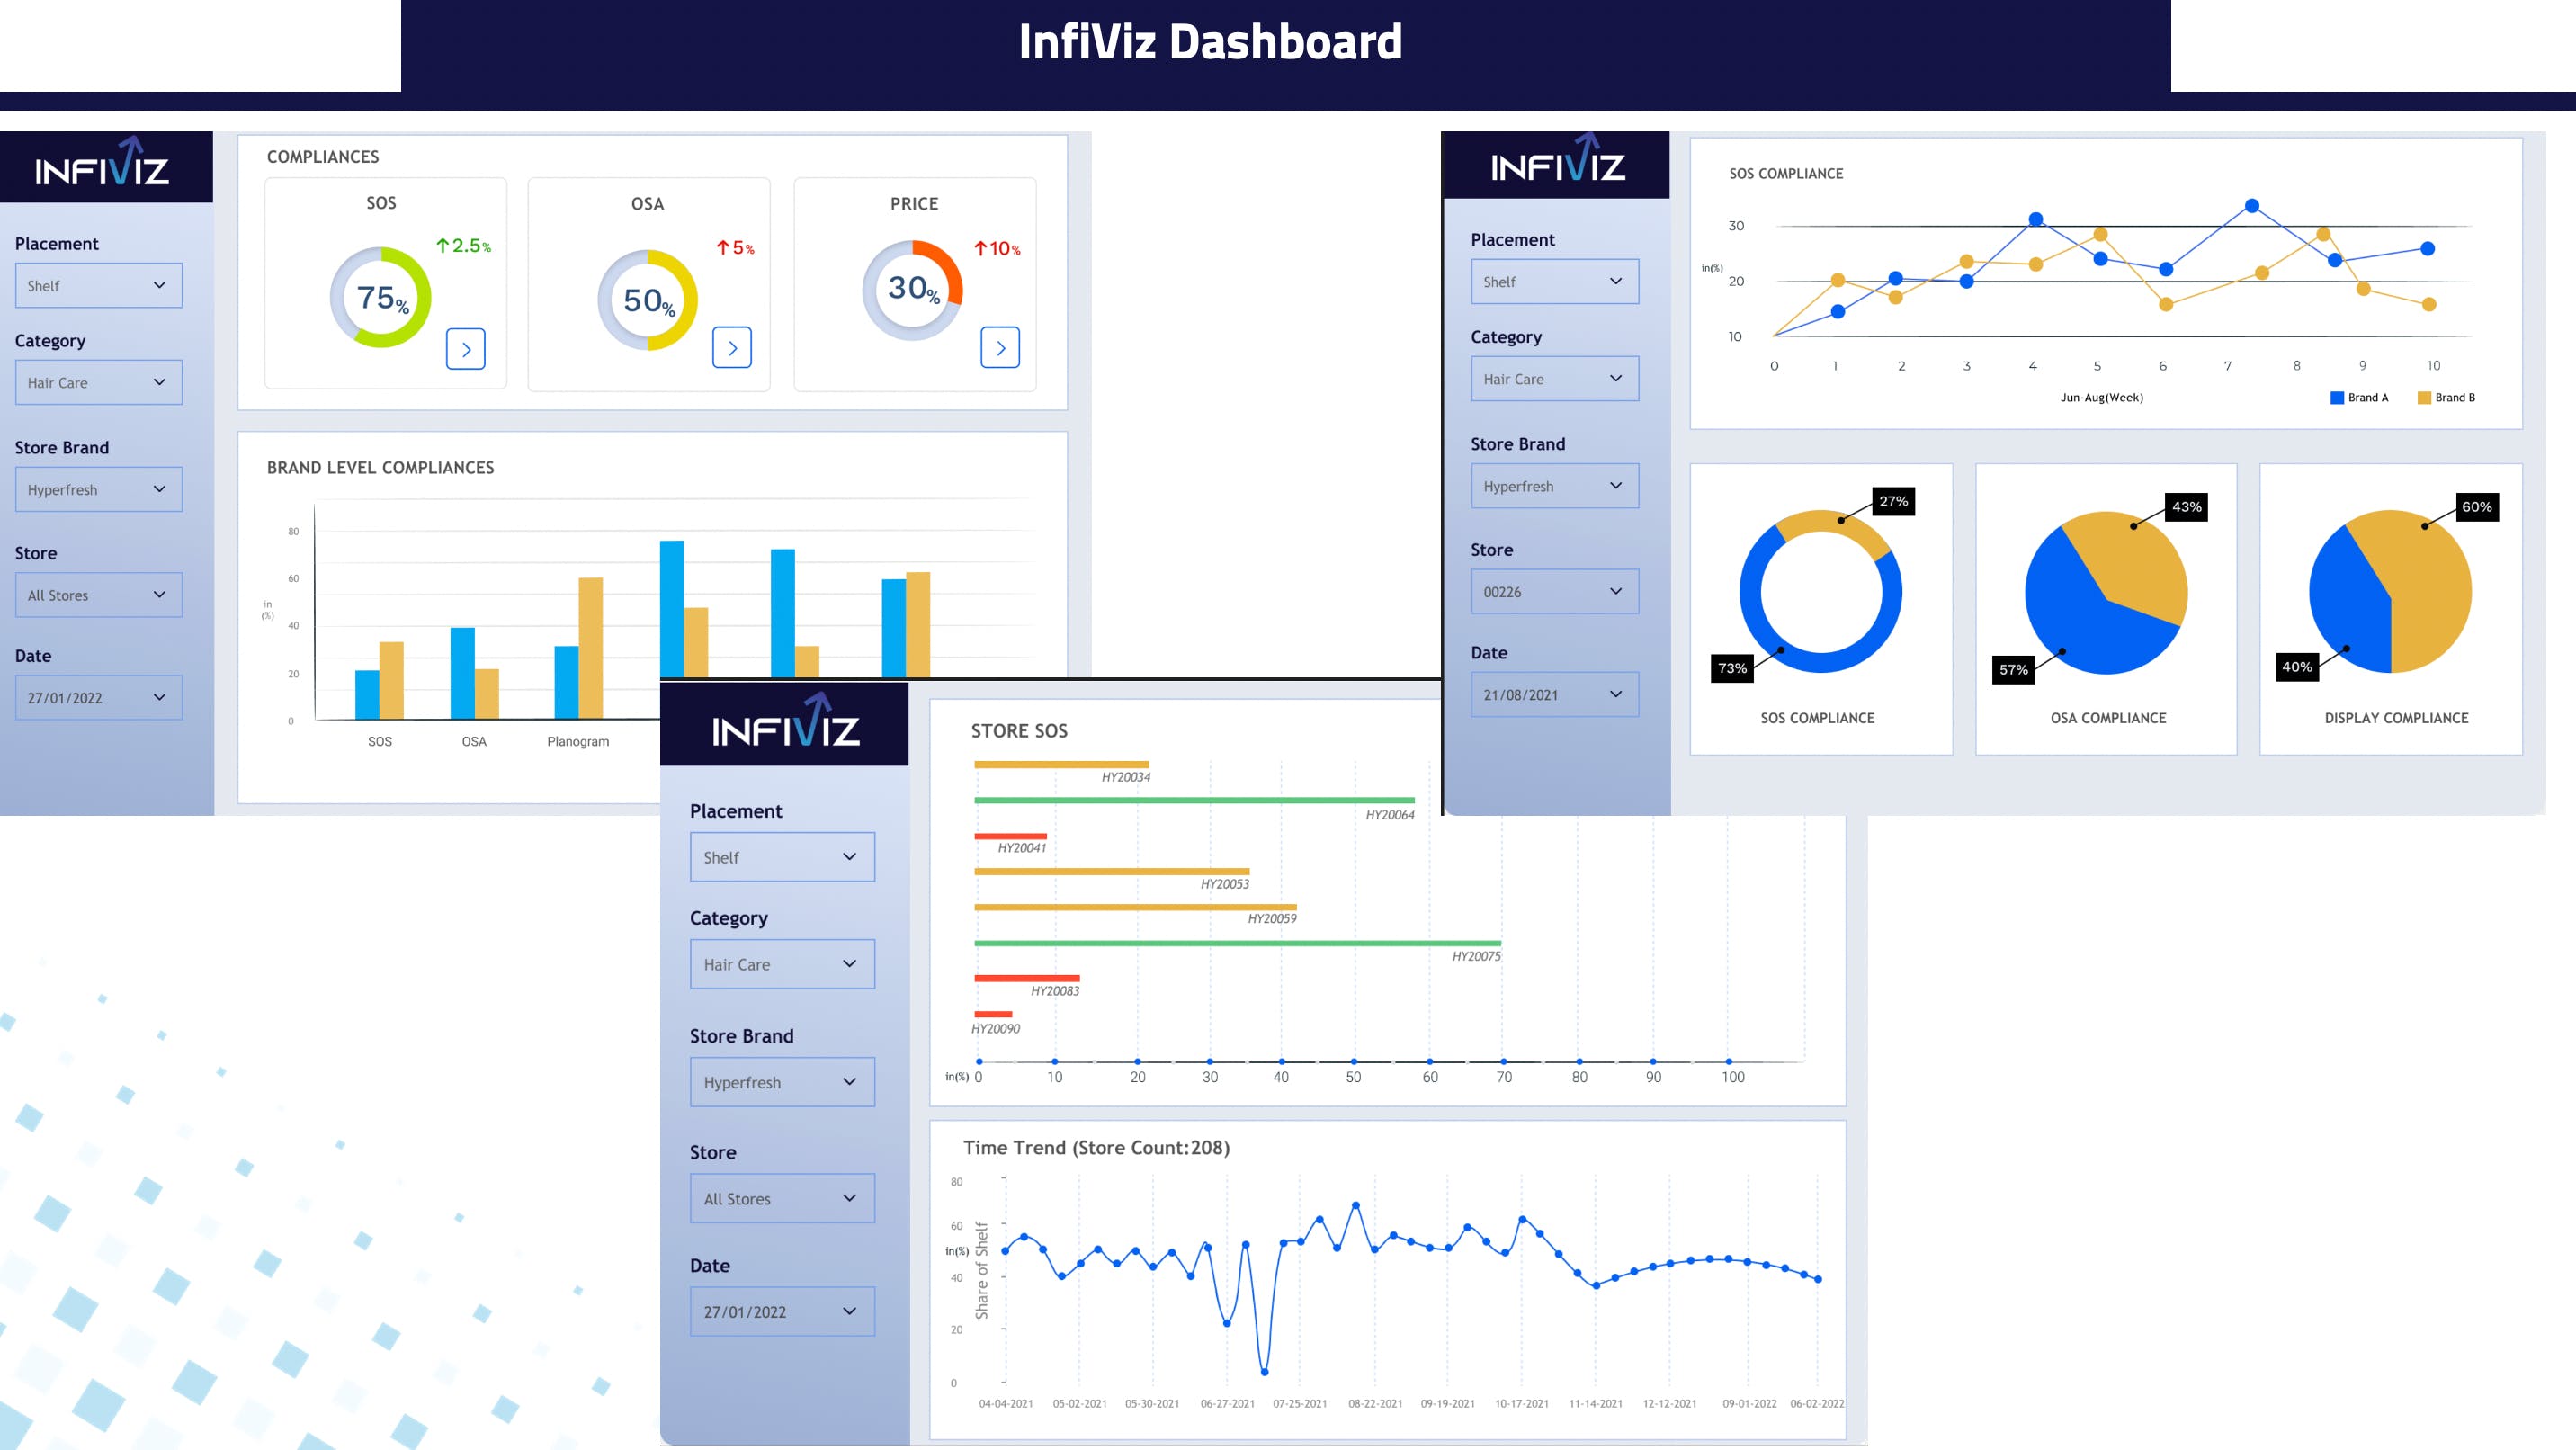Click 06-27-2021 date on time trend axis

click(x=1227, y=1403)
